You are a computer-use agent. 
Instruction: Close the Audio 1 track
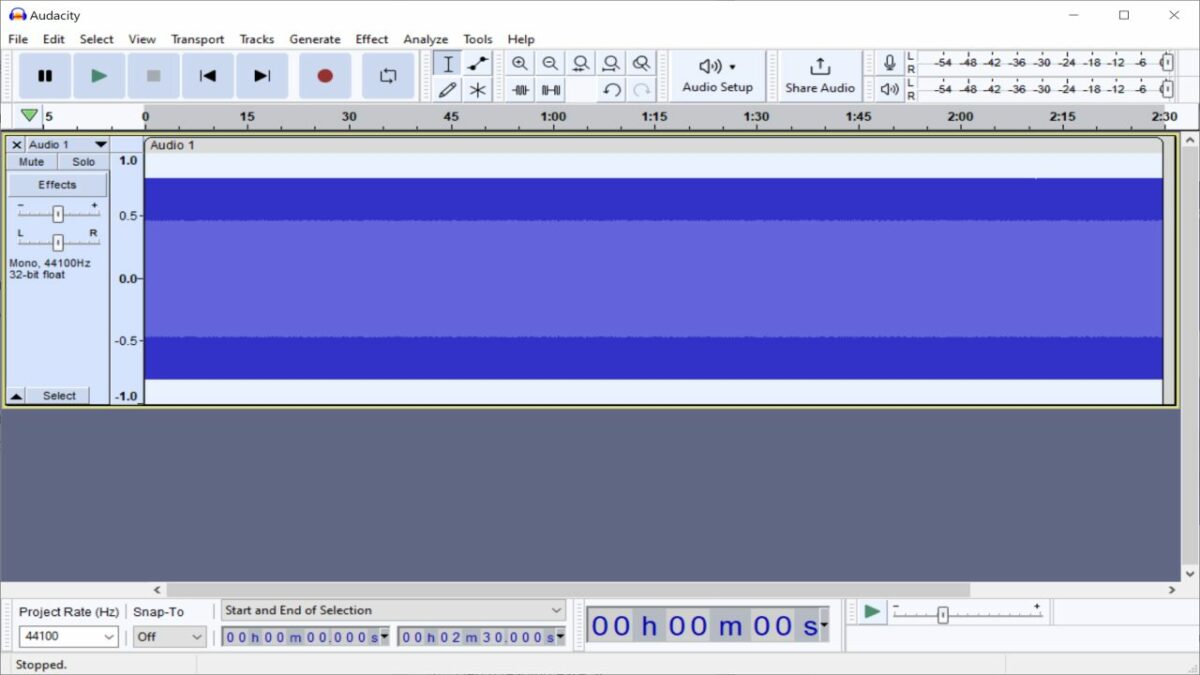(x=16, y=145)
